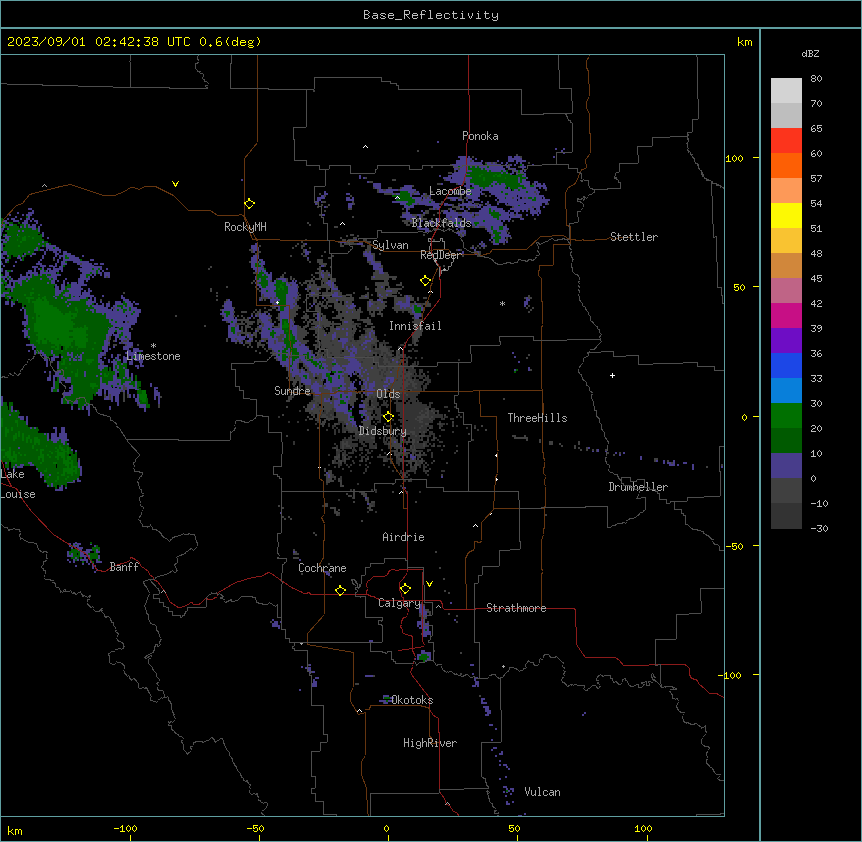Click the red 65 dBZ legend swatch
Screen dimensions: 862x842
pyautogui.click(x=786, y=140)
